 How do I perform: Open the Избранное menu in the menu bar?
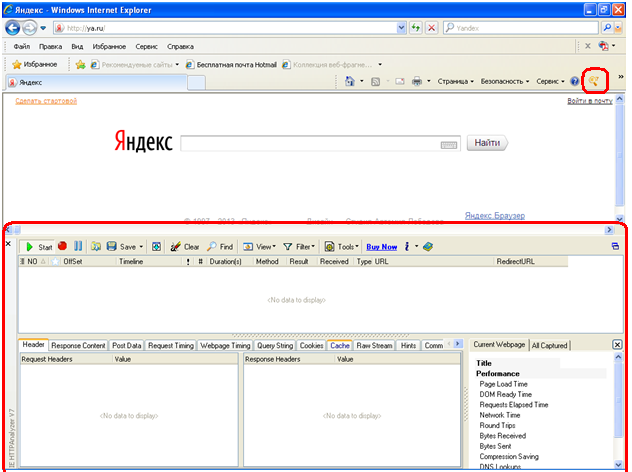[109, 47]
